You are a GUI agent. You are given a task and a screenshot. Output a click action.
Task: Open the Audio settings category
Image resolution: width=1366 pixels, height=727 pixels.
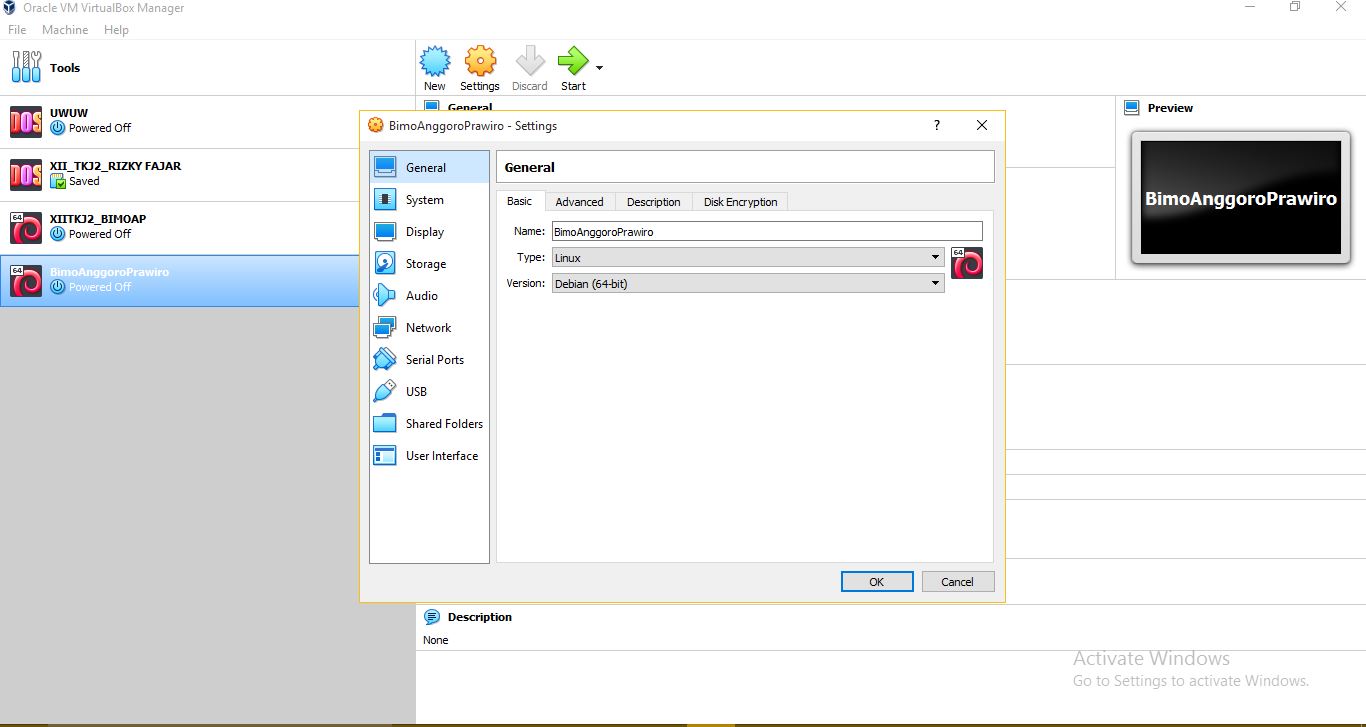(x=429, y=296)
